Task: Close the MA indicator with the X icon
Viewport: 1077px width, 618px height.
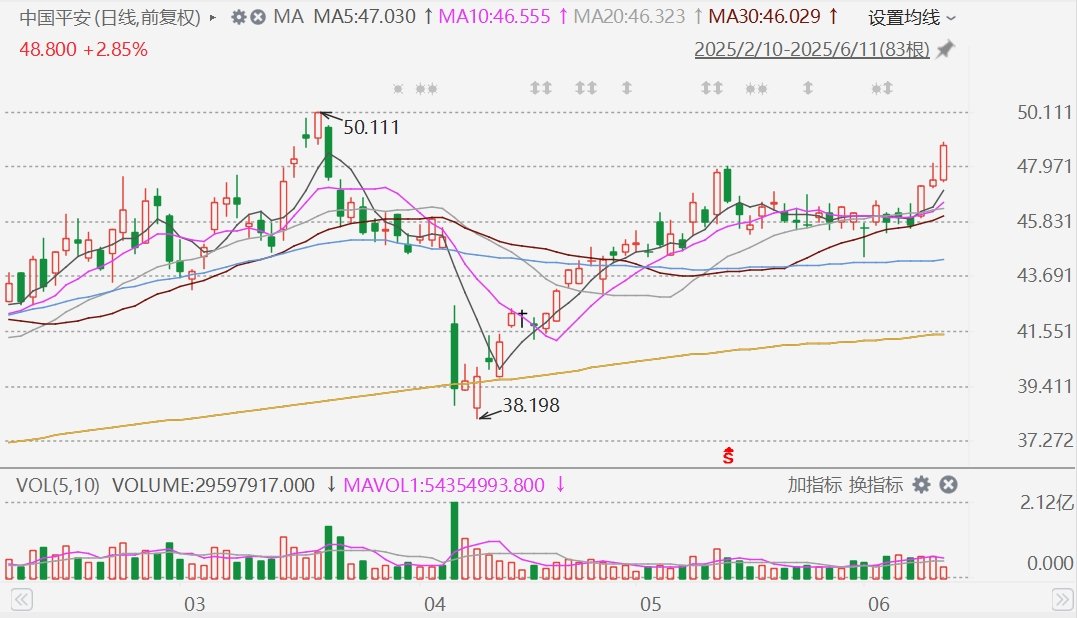Action: (258, 17)
